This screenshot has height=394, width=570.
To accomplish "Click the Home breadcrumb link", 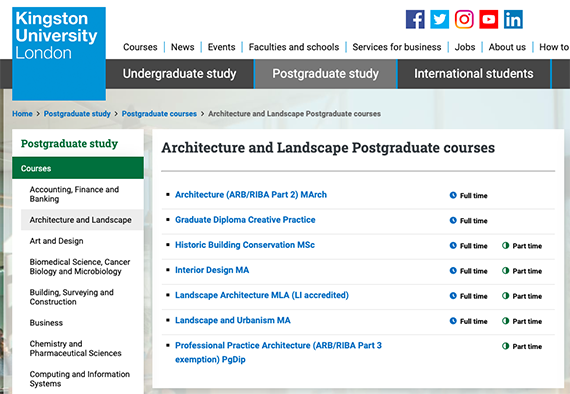I will click(x=22, y=114).
